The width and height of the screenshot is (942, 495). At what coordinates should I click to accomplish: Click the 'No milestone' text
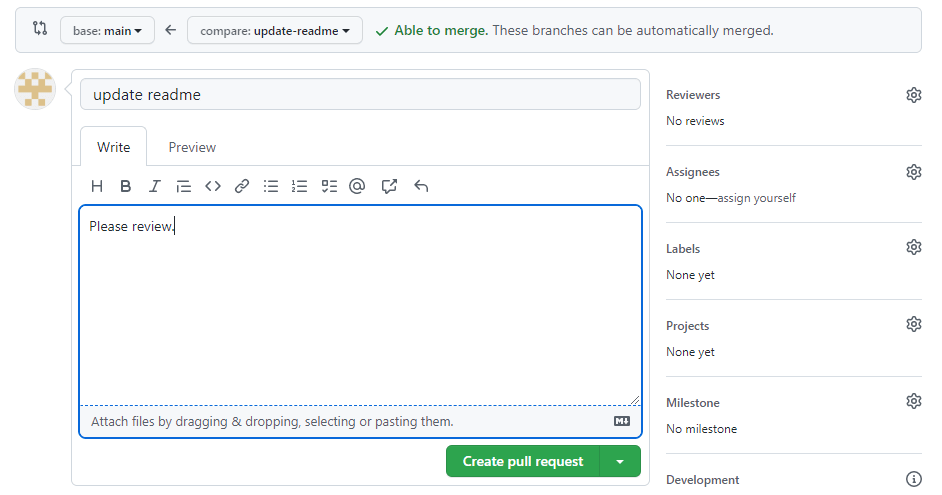(x=701, y=429)
